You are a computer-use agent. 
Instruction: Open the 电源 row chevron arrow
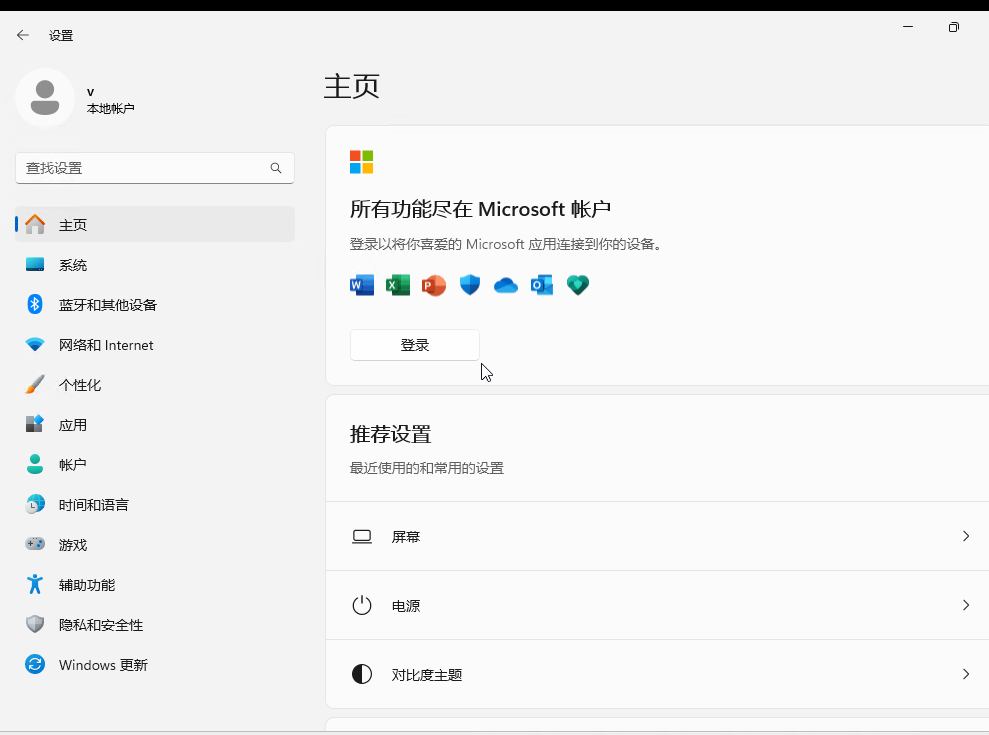click(965, 605)
